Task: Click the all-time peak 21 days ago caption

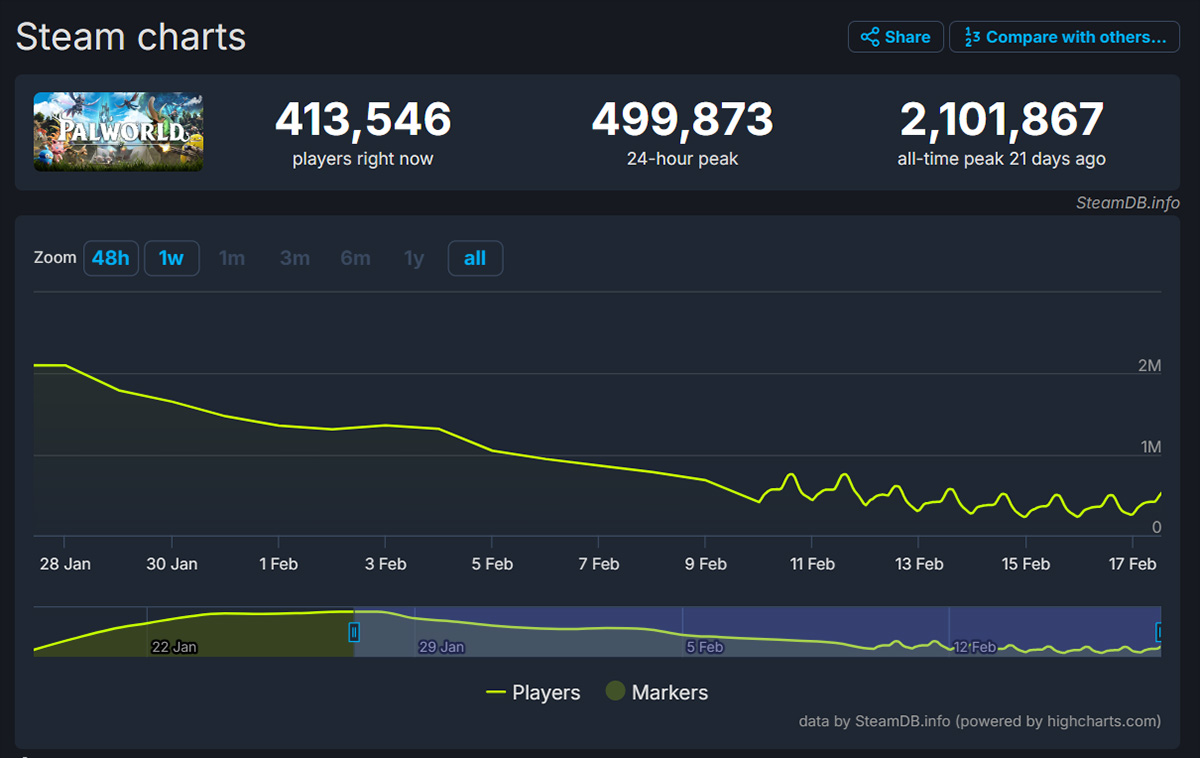Action: click(1002, 159)
